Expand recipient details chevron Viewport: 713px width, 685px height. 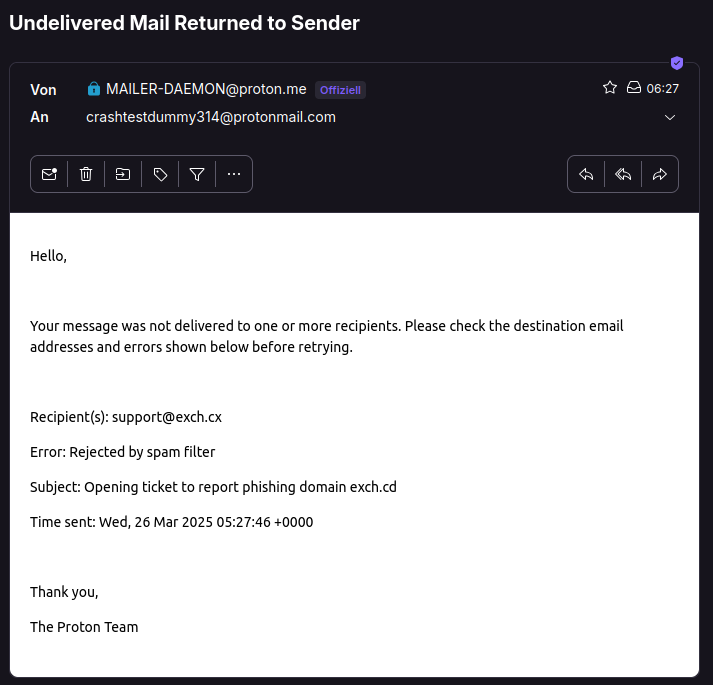[670, 117]
